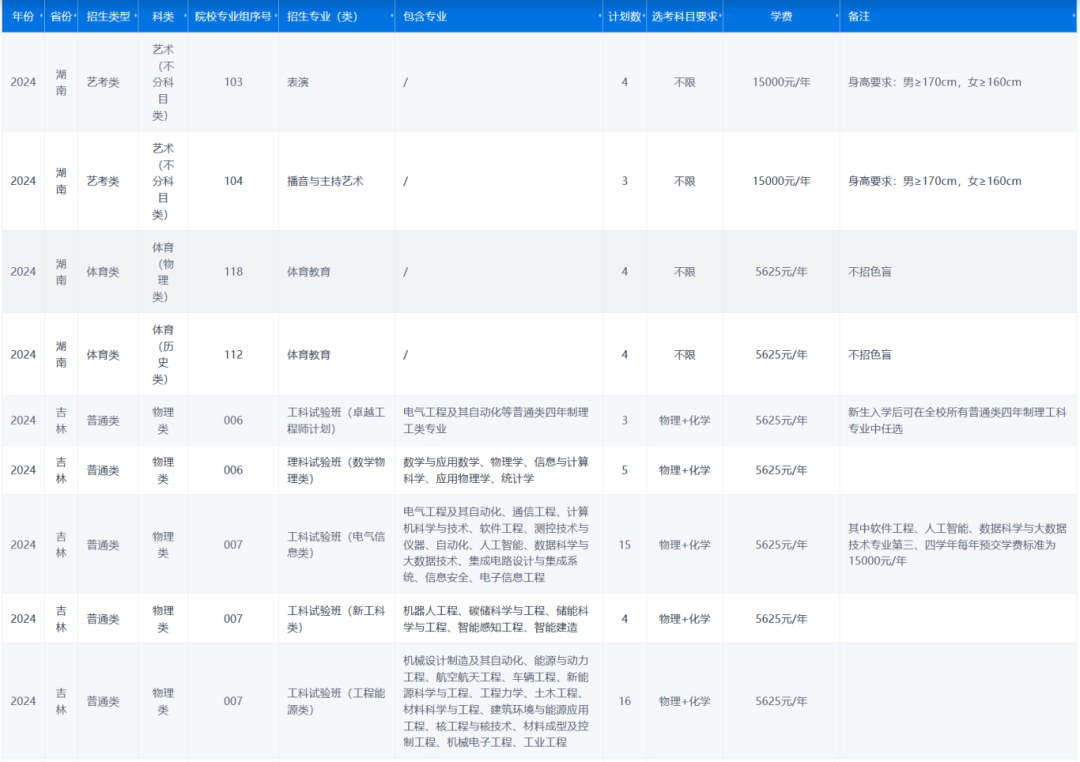Select the 表演 specialty cell
Viewport: 1080px width, 762px height.
pyautogui.click(x=296, y=81)
